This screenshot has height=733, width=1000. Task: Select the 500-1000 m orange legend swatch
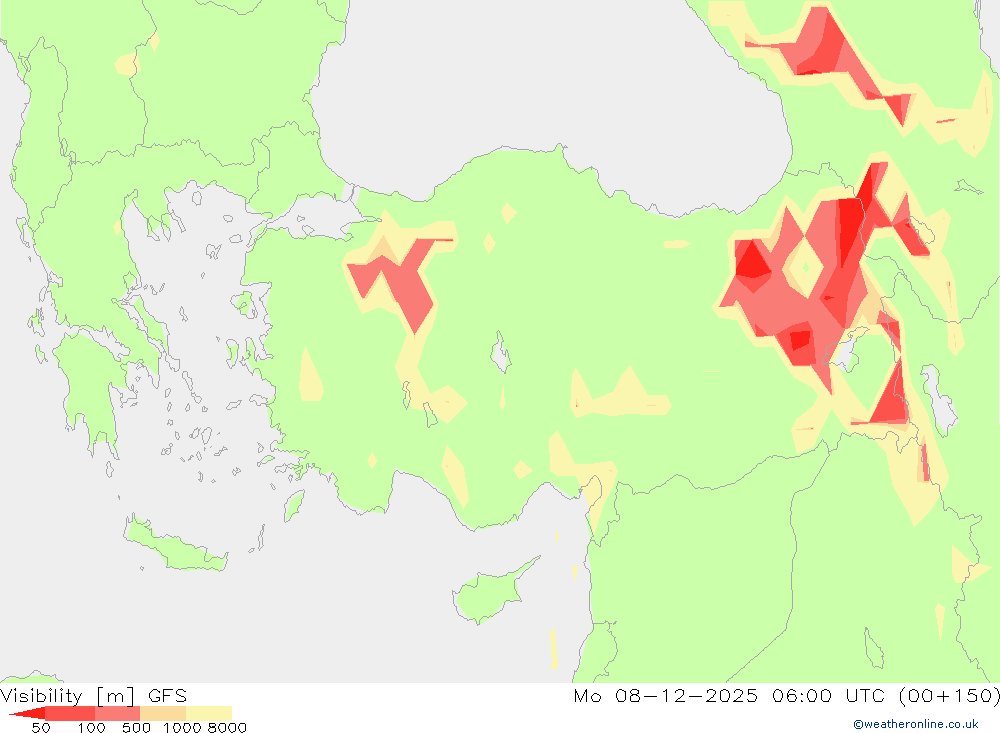point(163,713)
